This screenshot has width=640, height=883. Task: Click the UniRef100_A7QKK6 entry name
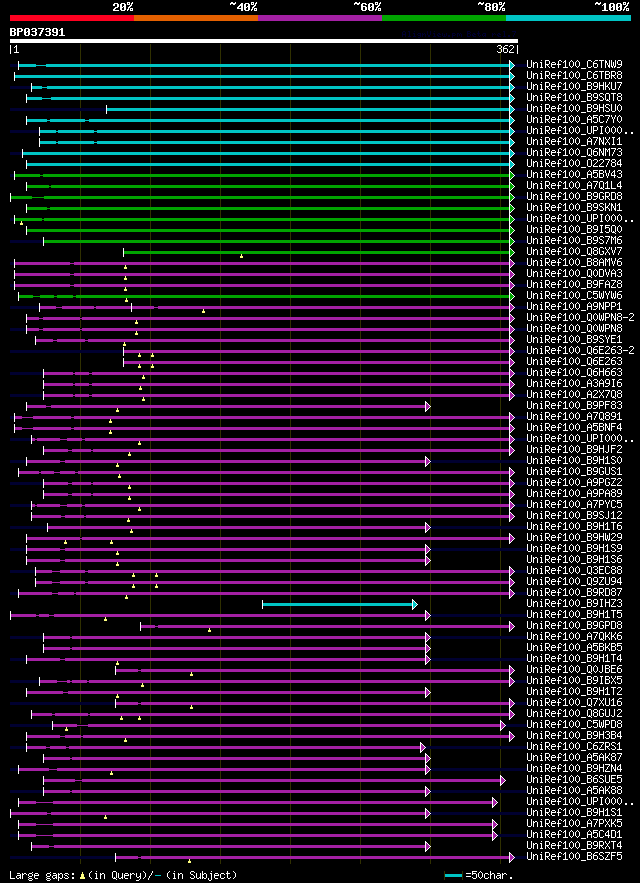574,636
